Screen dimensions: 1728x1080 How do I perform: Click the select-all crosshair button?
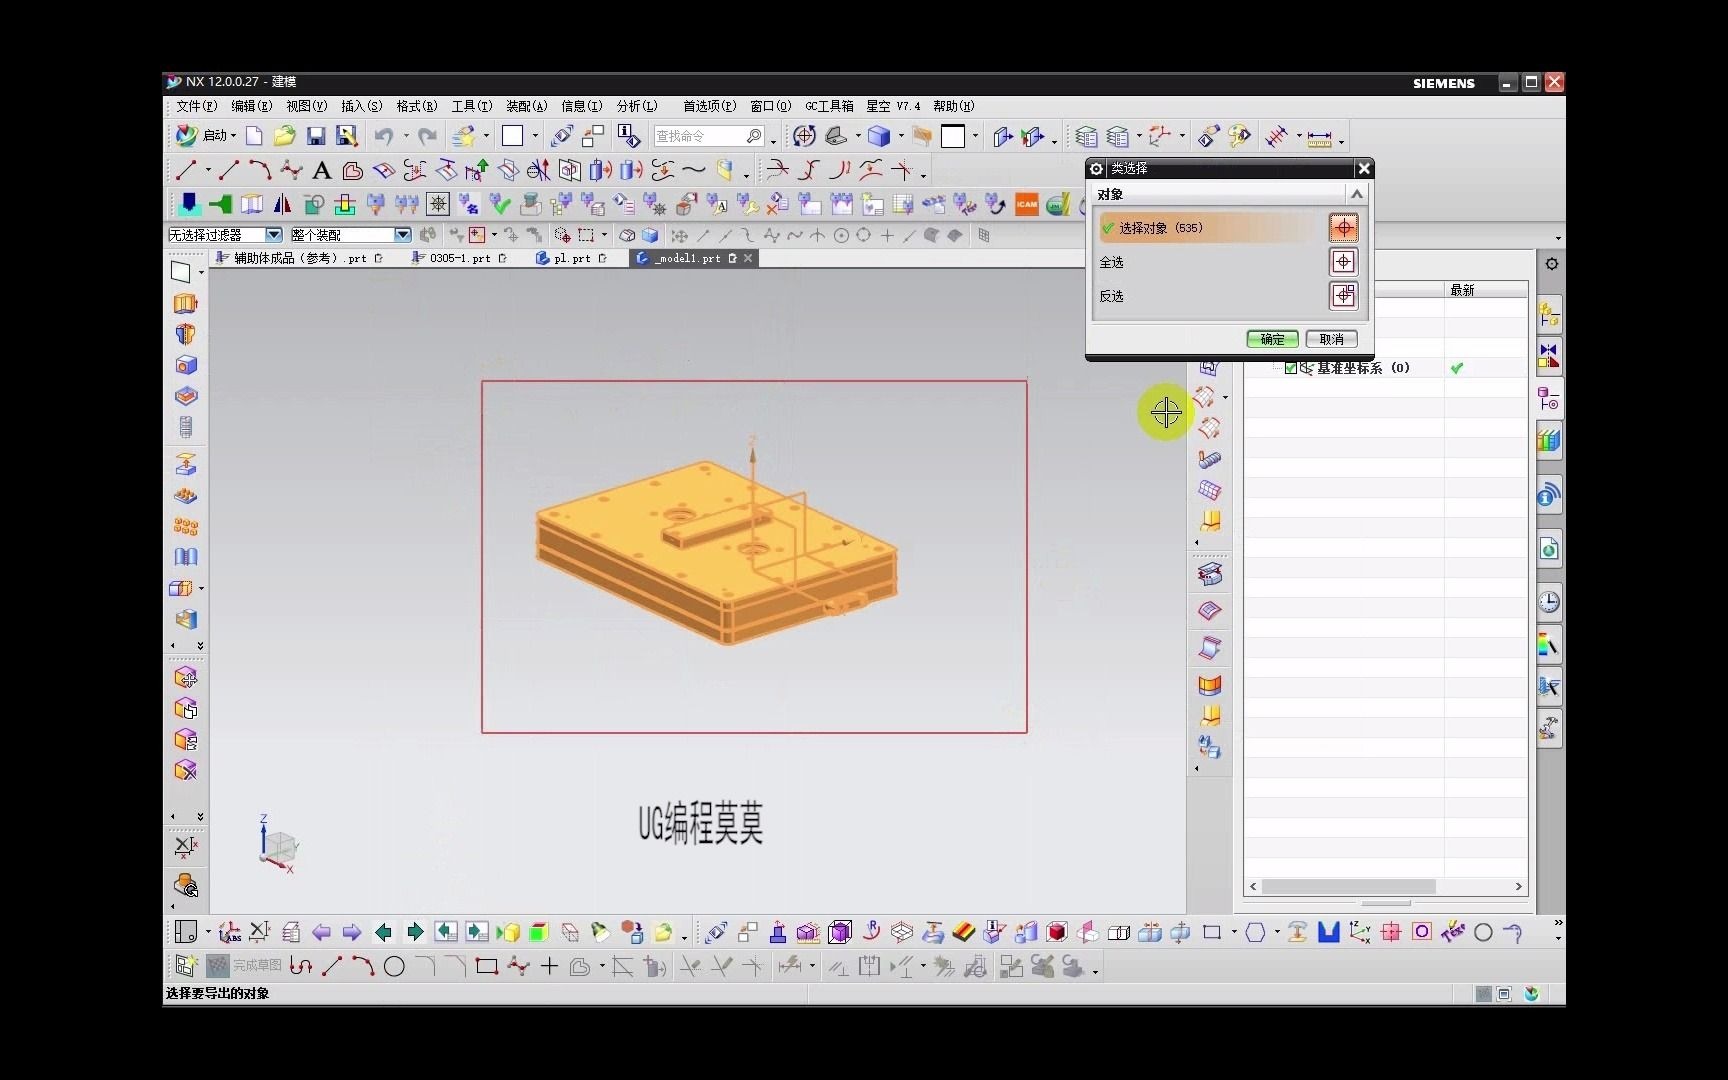(x=1343, y=262)
